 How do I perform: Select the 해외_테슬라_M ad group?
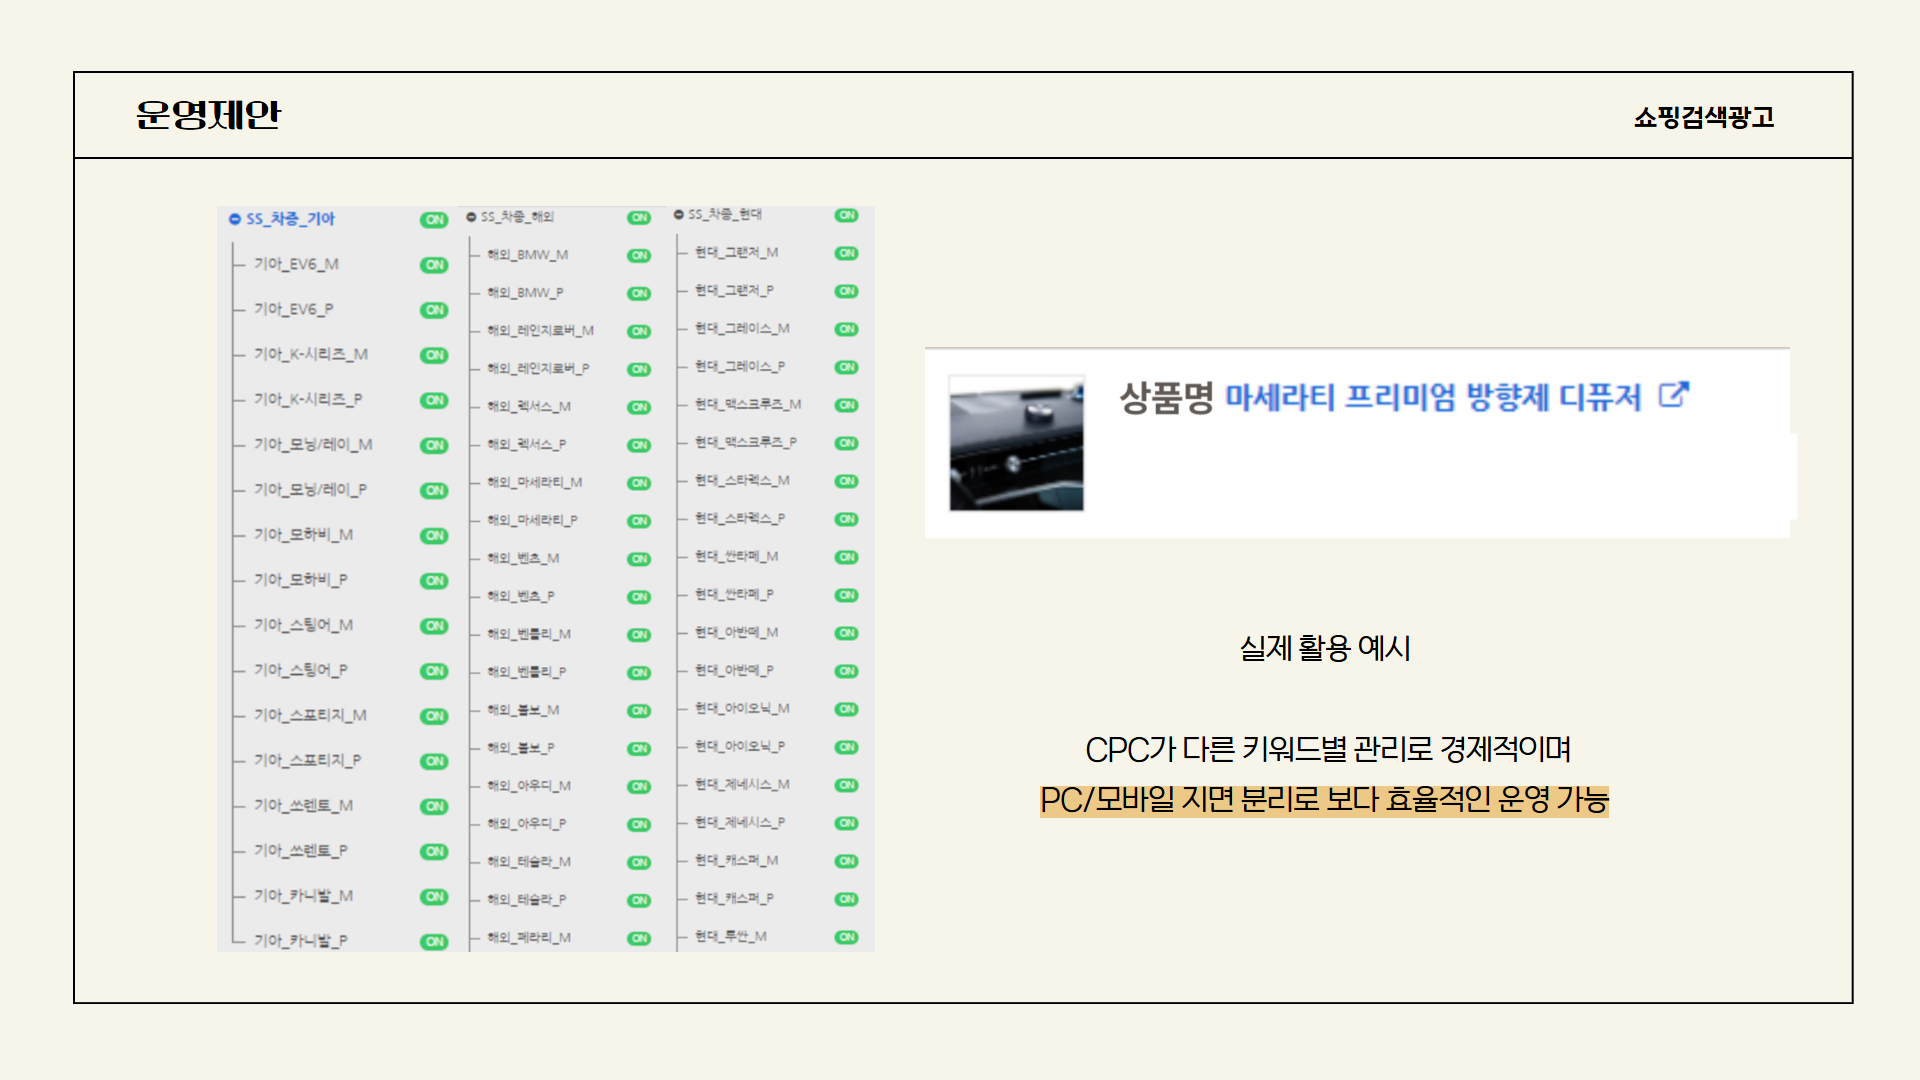pyautogui.click(x=528, y=861)
